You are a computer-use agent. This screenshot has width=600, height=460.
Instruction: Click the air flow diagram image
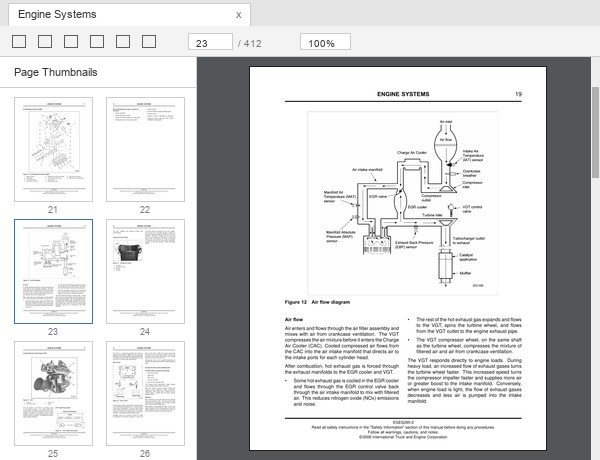[x=403, y=203]
